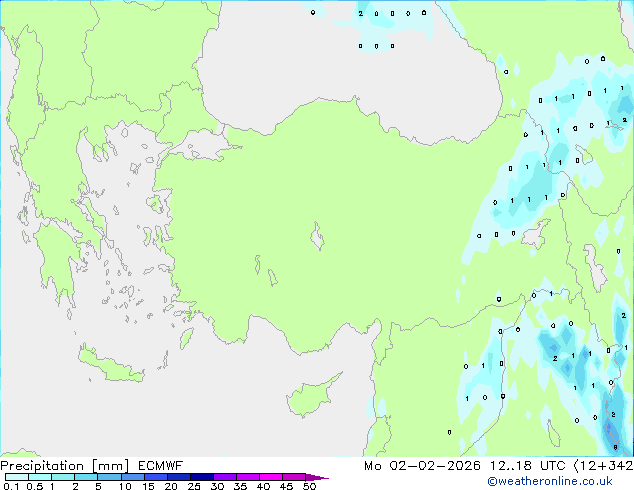The height and width of the screenshot is (490, 634).
Task: Click the 1–2 mm legend color swatch
Action: [x=63, y=477]
